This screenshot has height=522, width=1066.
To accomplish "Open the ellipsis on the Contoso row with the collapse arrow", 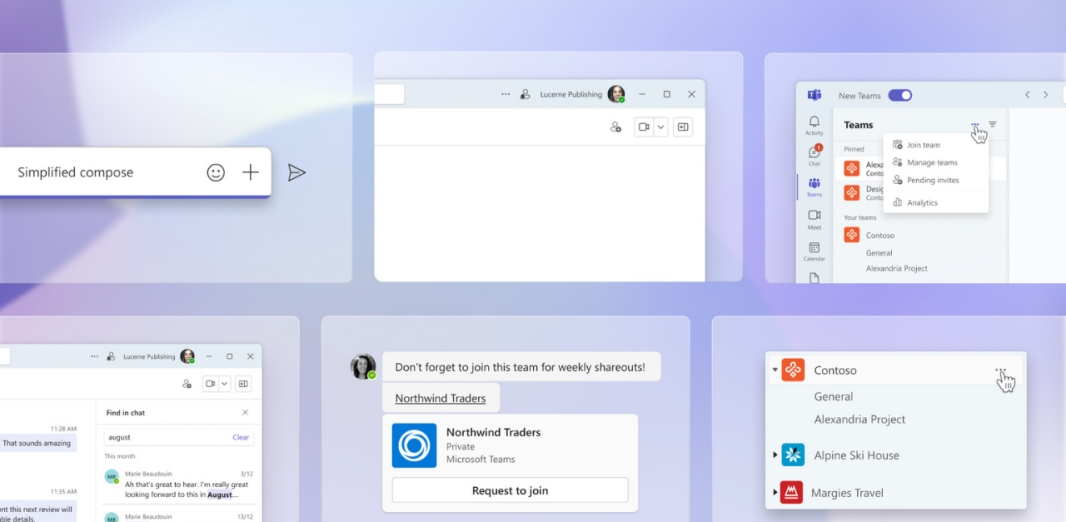I will (1001, 370).
